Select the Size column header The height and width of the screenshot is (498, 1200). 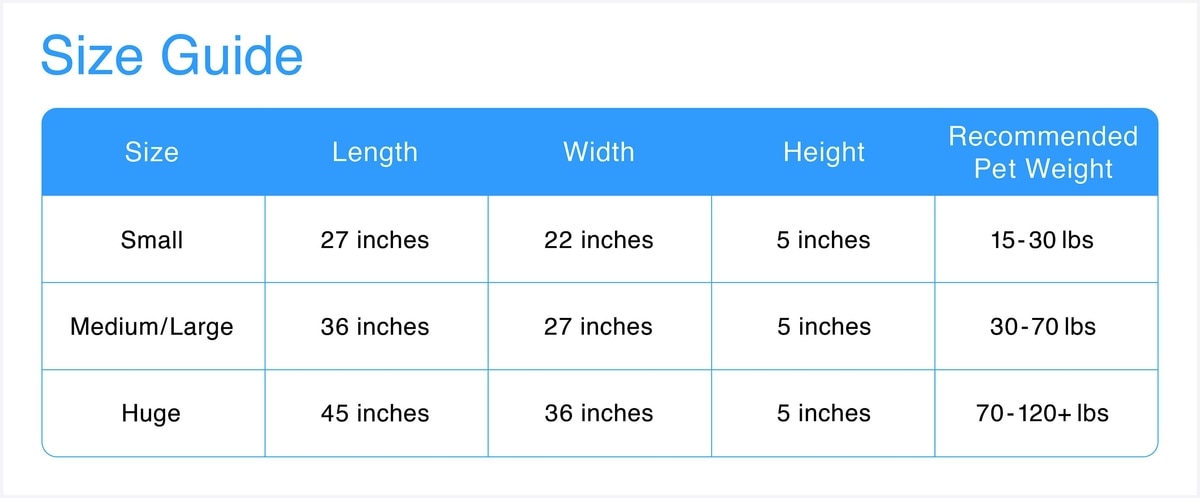tap(152, 152)
